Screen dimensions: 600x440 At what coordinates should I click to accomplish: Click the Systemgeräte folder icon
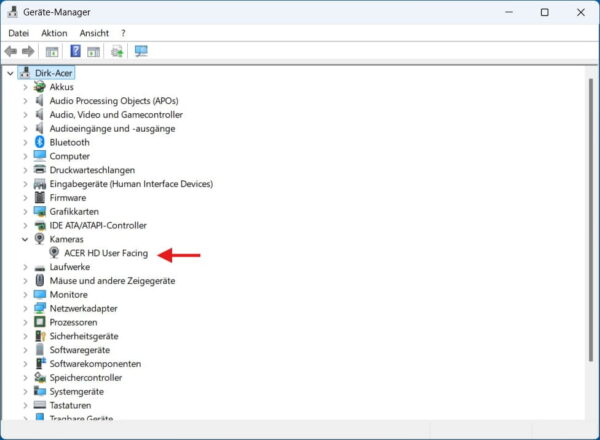40,391
